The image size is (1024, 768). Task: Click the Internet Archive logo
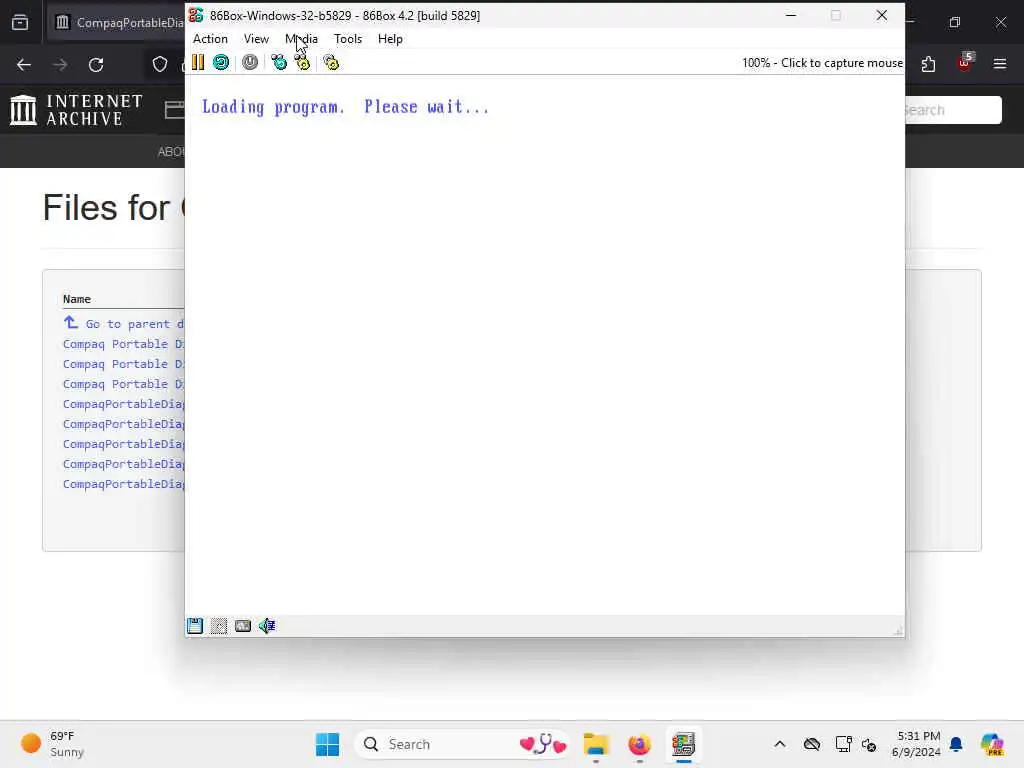[76, 110]
